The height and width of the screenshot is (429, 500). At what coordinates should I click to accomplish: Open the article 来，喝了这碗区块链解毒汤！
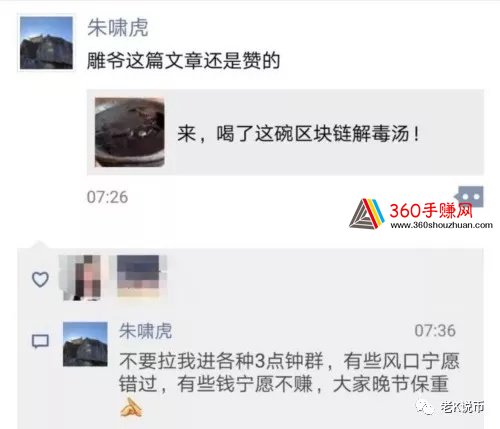[x=285, y=132]
